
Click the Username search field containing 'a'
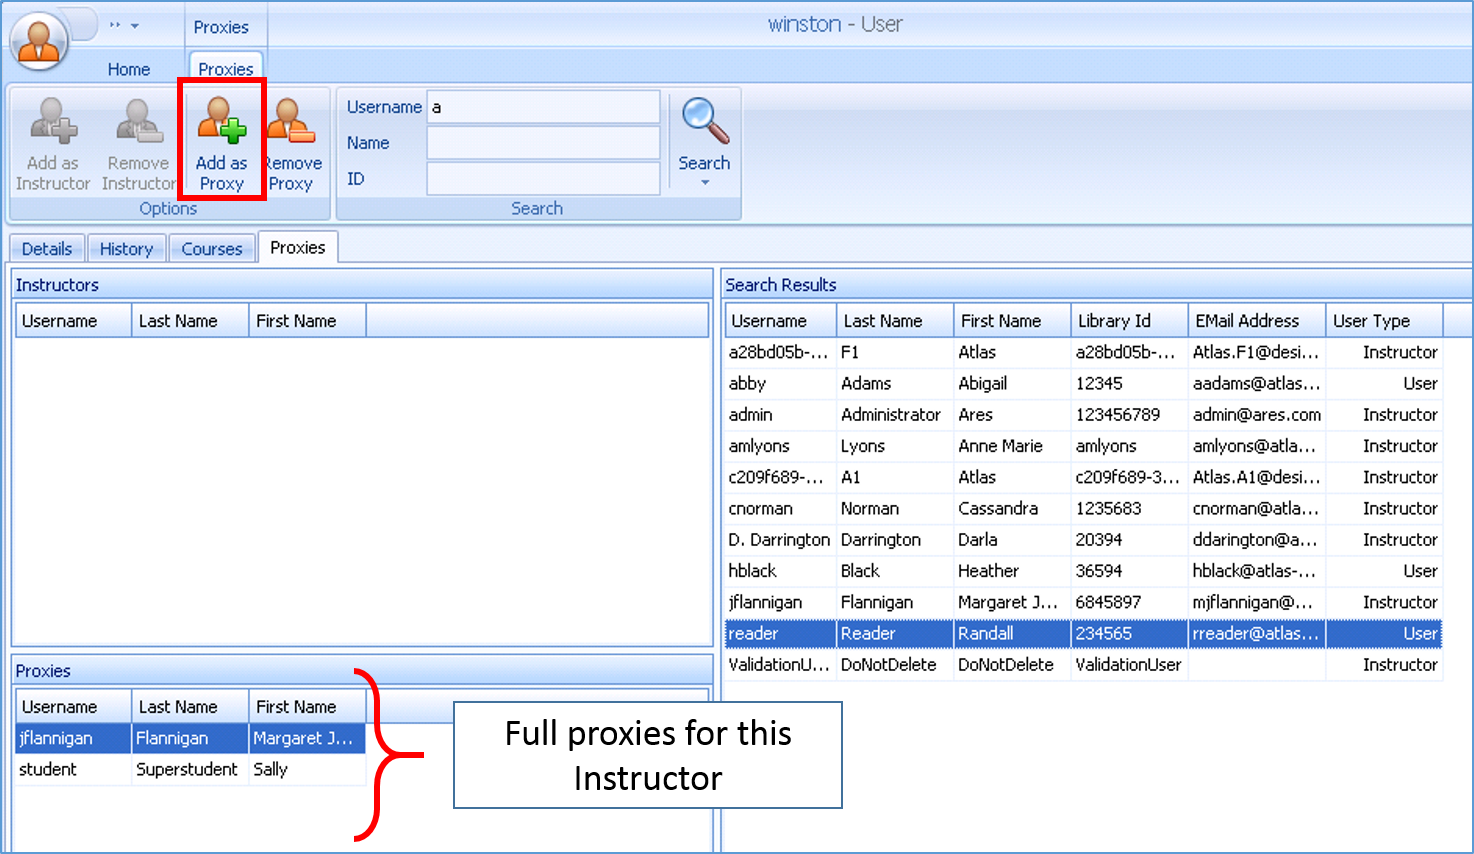[x=543, y=106]
